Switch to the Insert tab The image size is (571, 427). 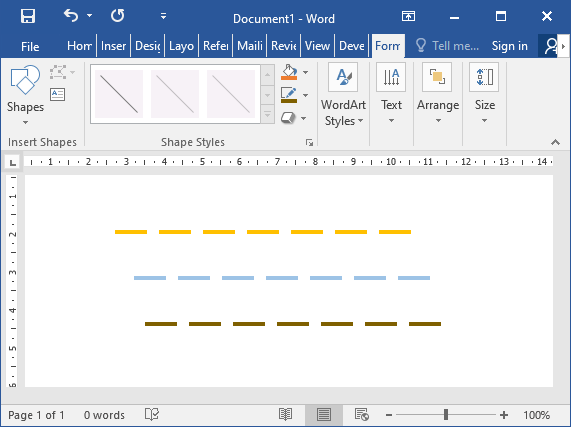pyautogui.click(x=113, y=46)
